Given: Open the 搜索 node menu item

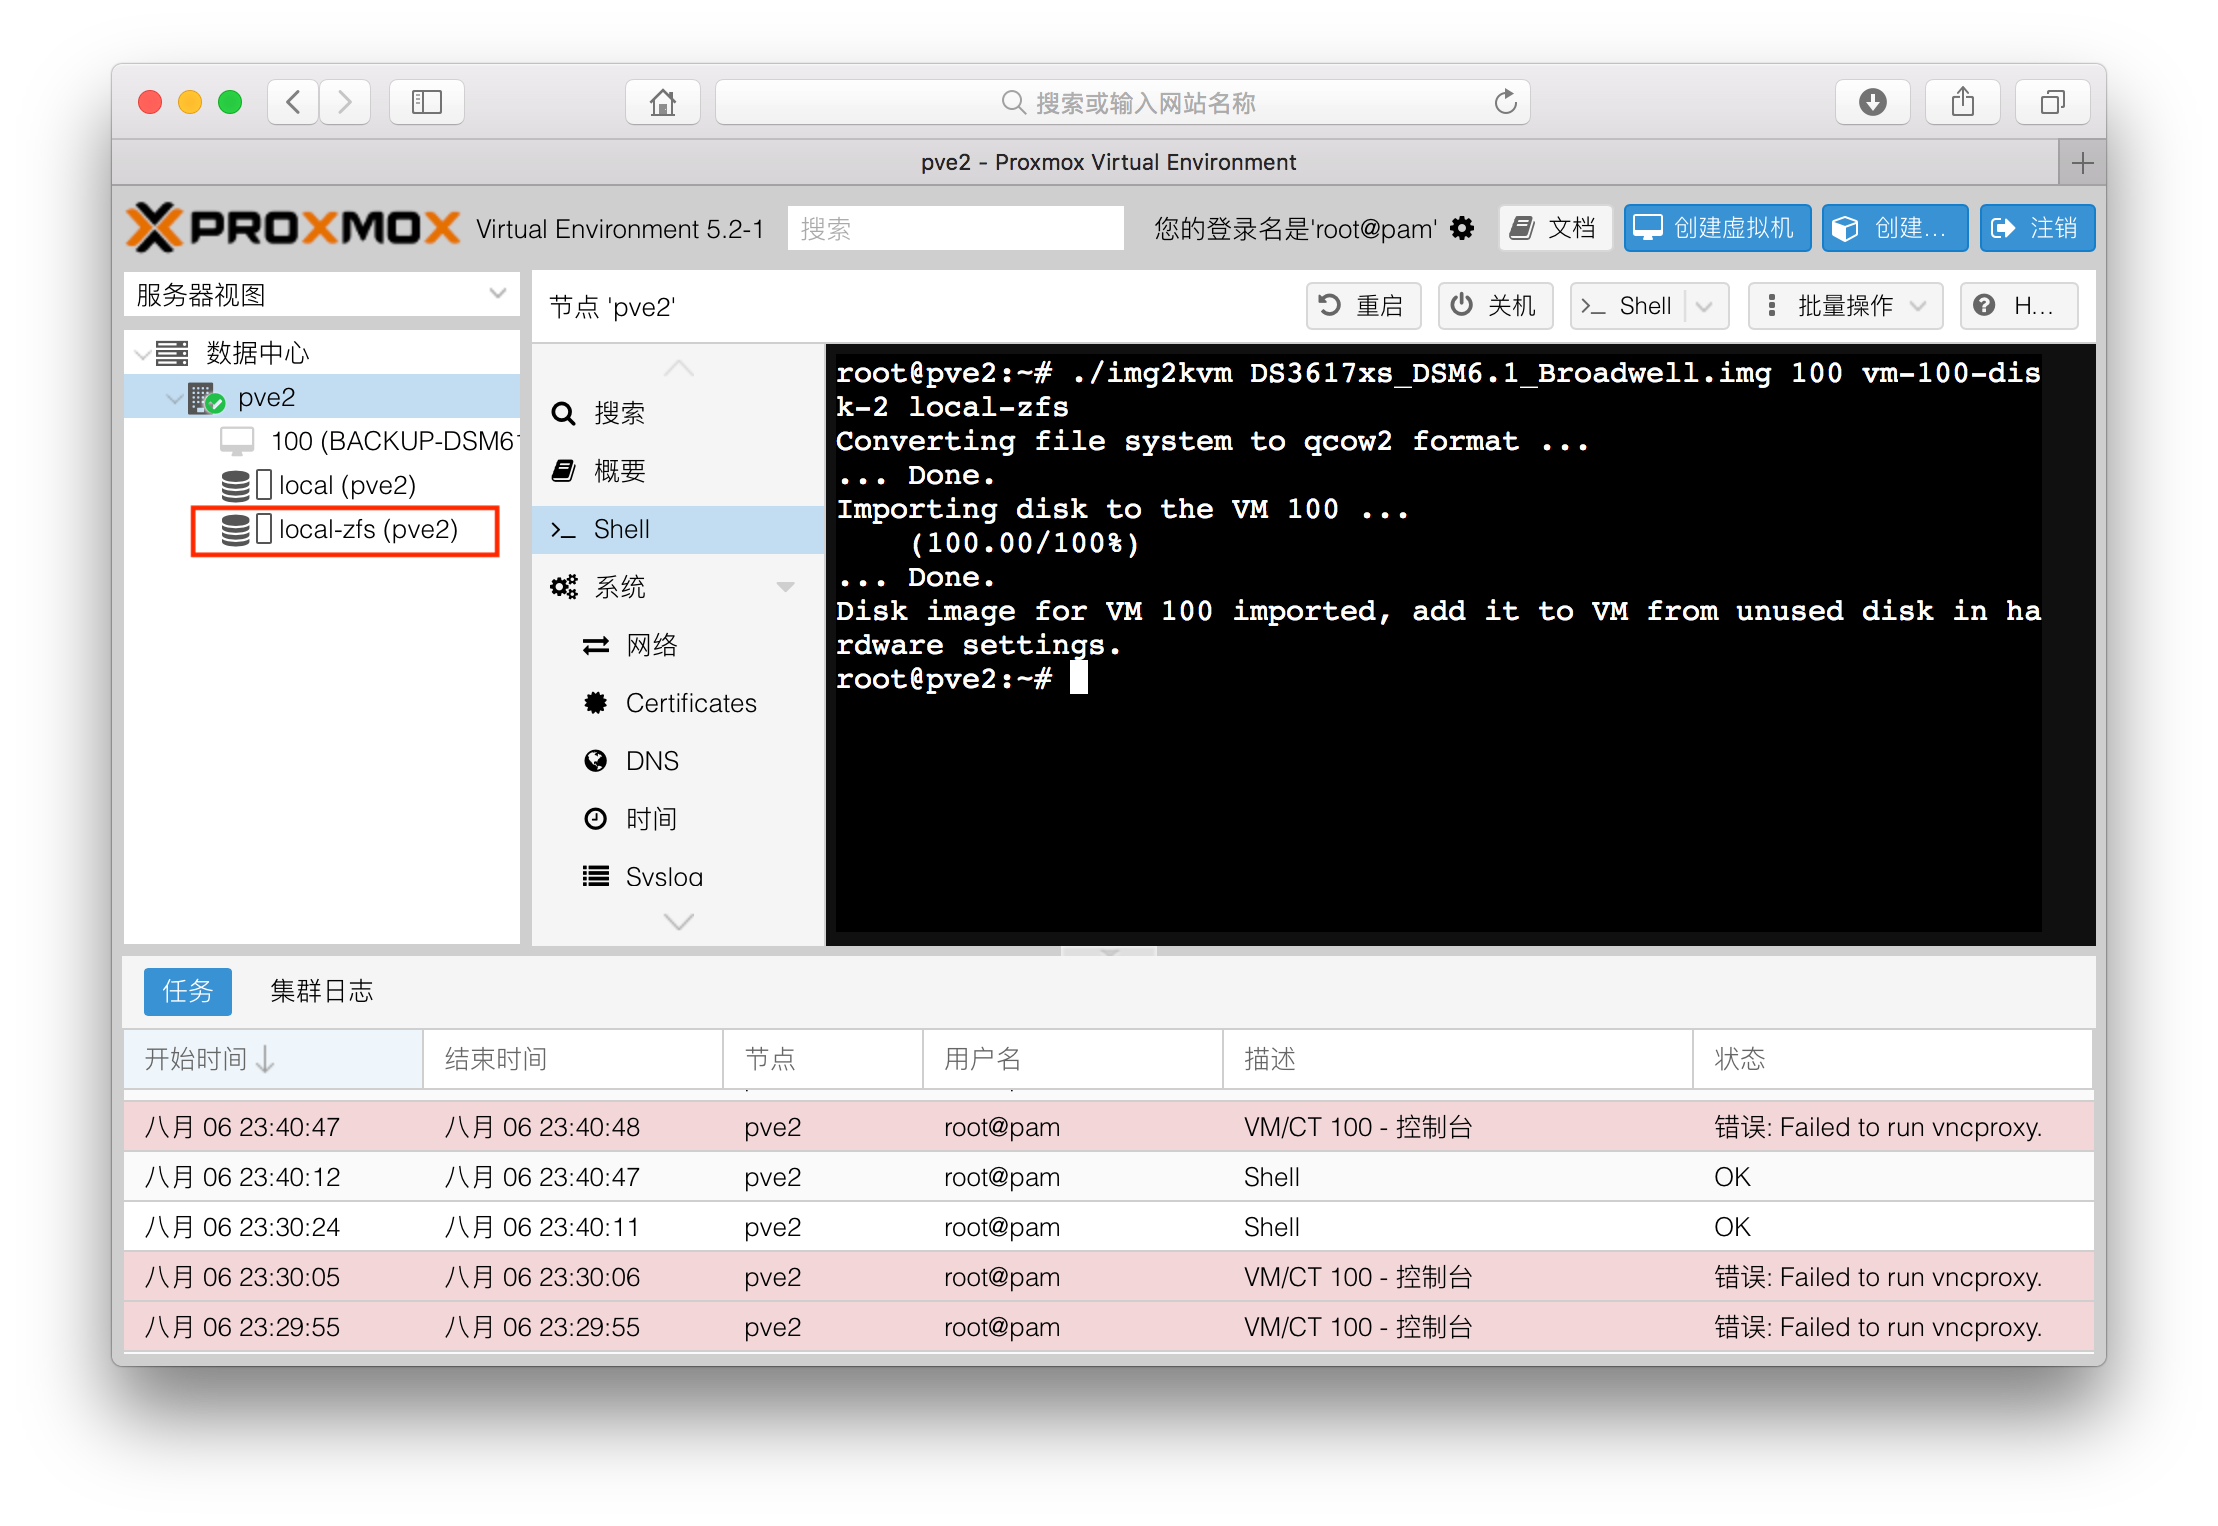Looking at the screenshot, I should tap(678, 413).
